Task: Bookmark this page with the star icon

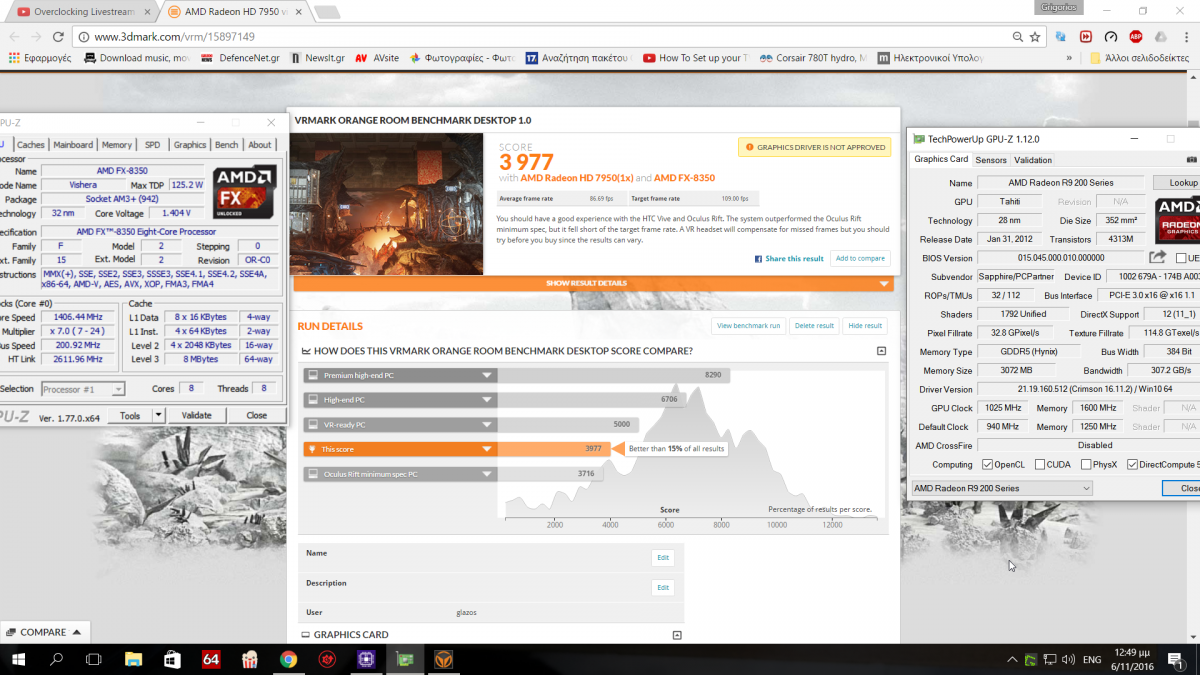Action: [1036, 37]
